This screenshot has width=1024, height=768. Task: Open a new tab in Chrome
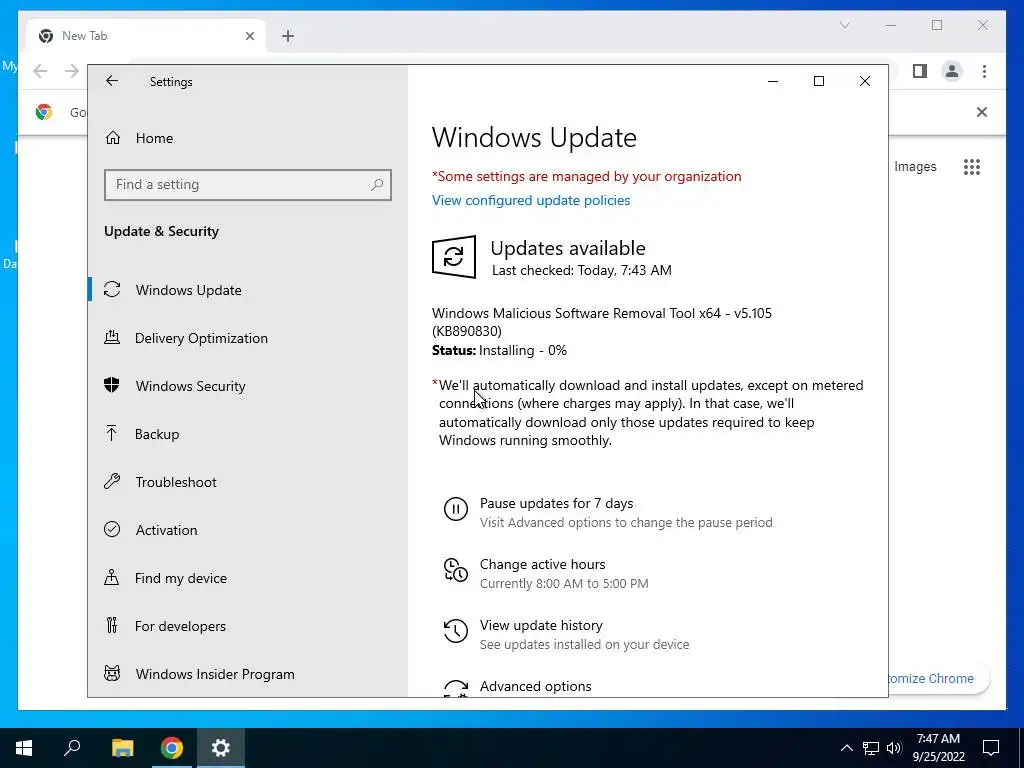pos(288,36)
